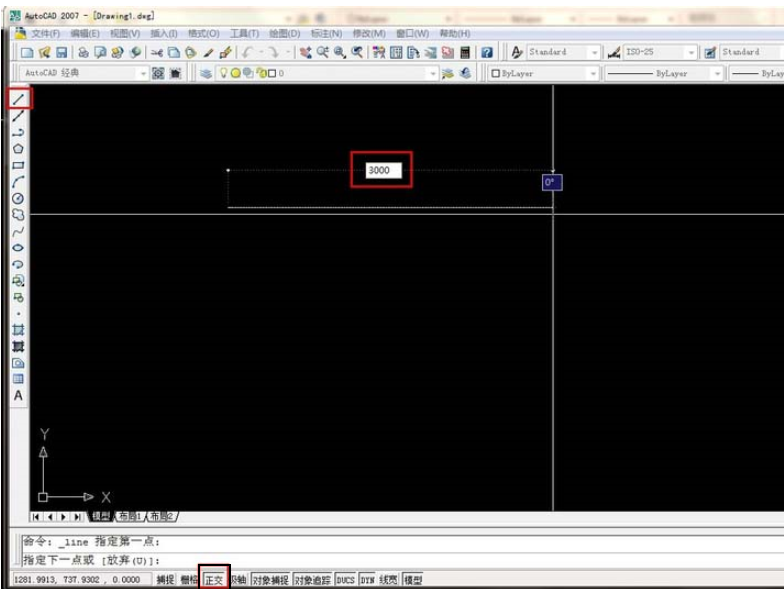Click the Save icon
Screen dimensions: 784x589
62,52
